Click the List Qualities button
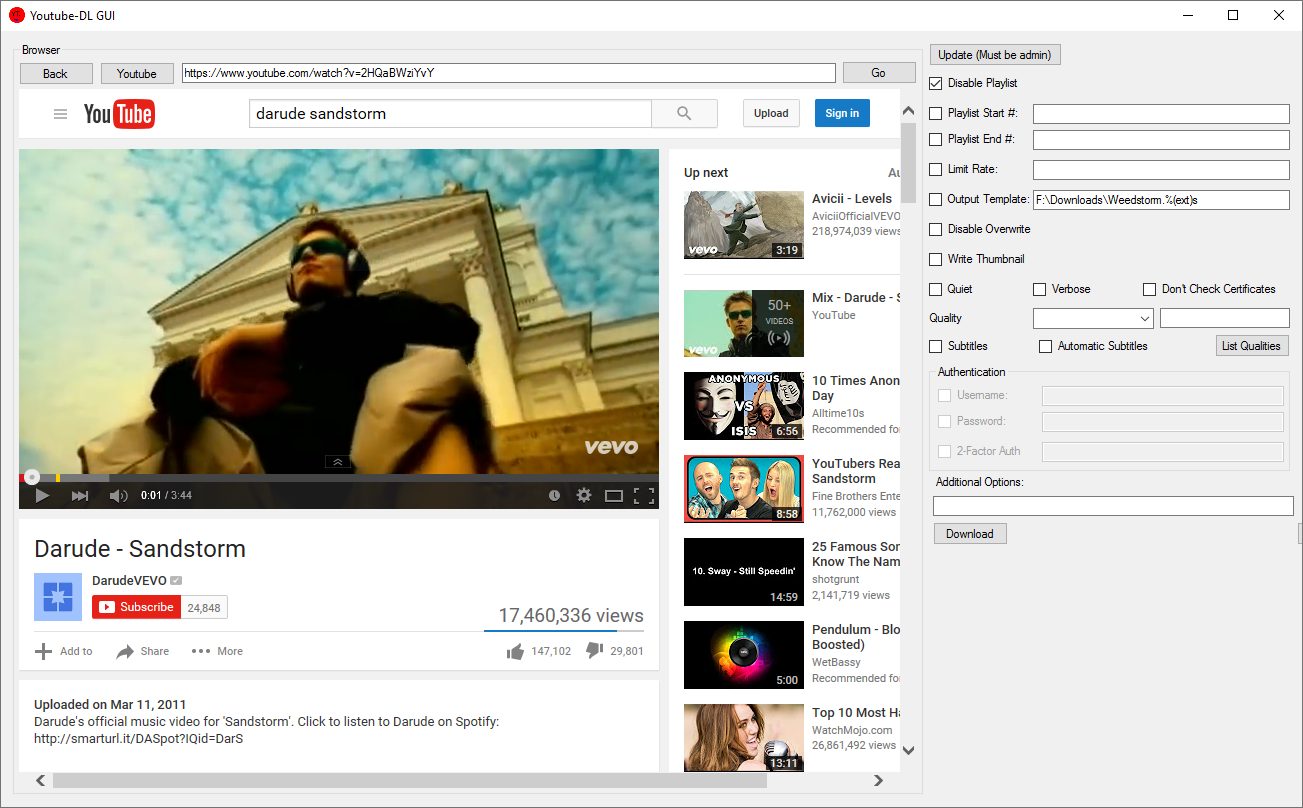 coord(1252,346)
